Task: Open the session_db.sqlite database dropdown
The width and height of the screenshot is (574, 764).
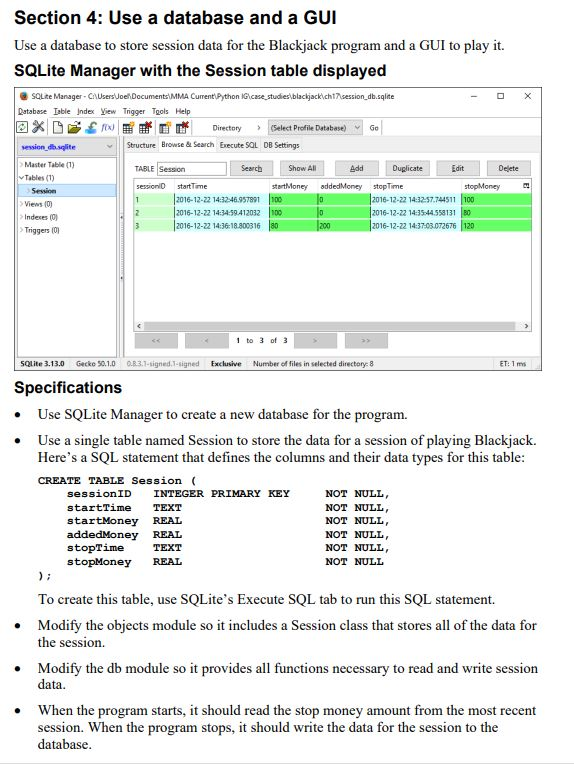Action: (67, 147)
